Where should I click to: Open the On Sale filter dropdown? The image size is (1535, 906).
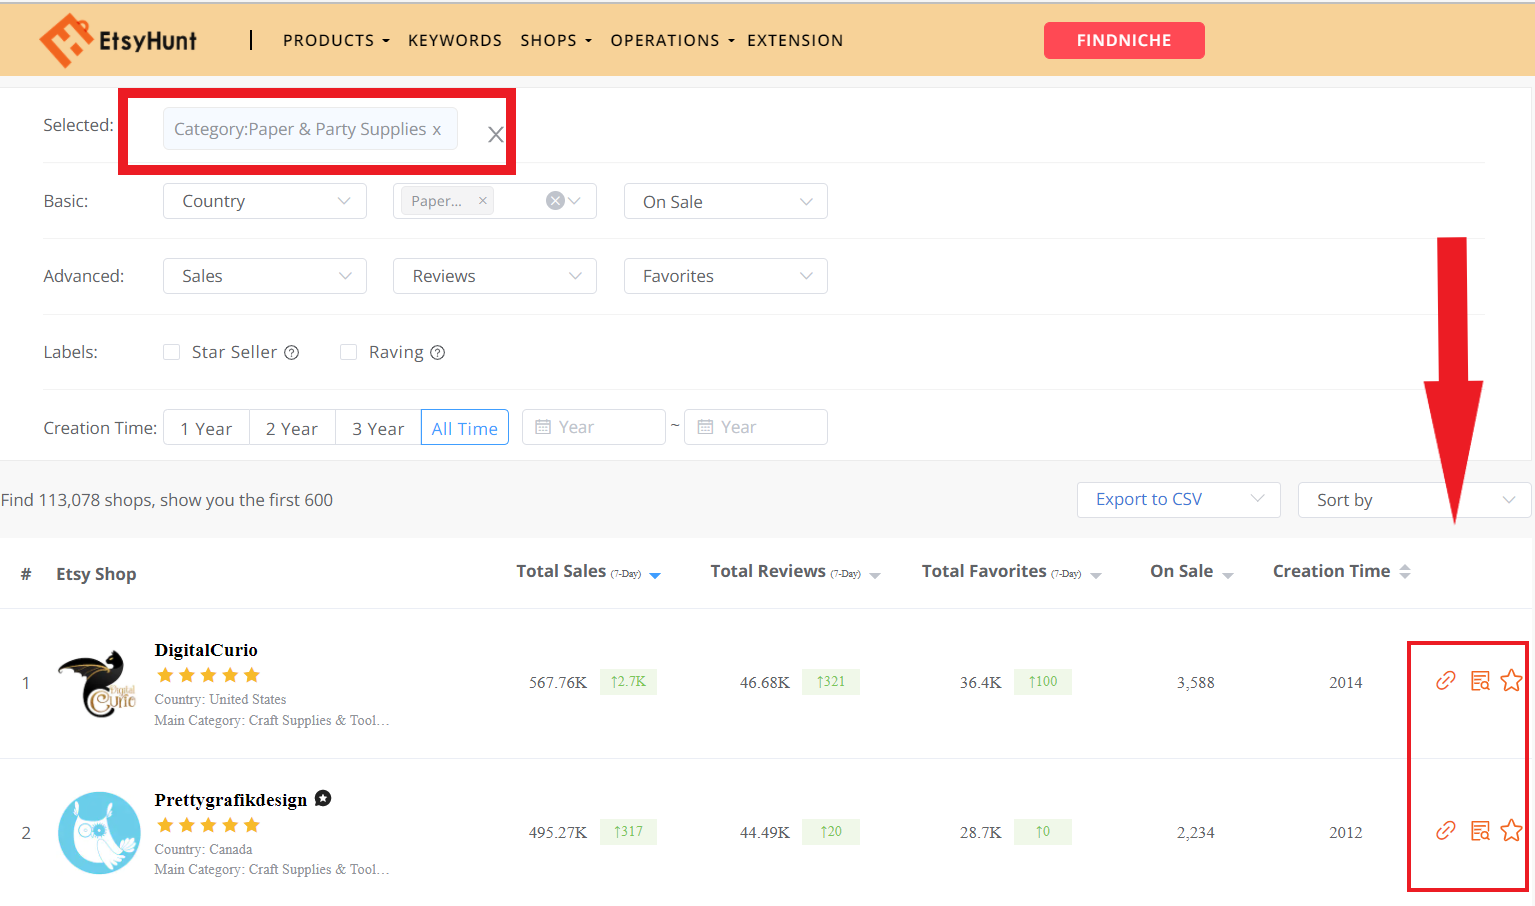point(726,201)
